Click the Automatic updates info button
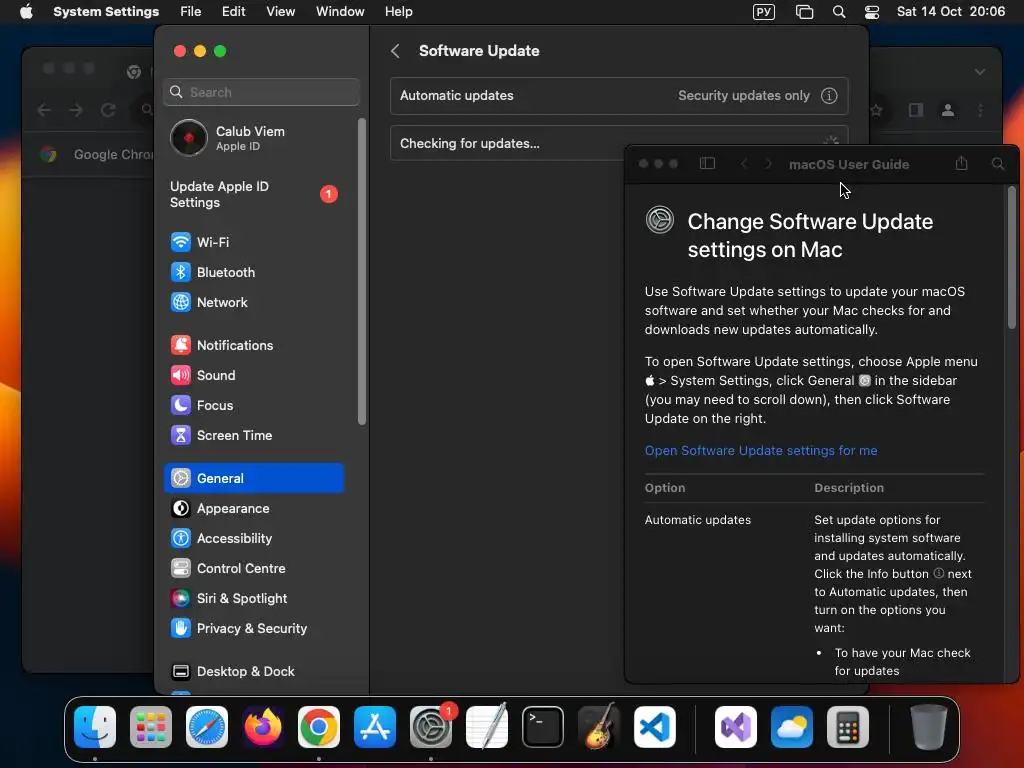Screen dimensions: 1024x768 829,96
